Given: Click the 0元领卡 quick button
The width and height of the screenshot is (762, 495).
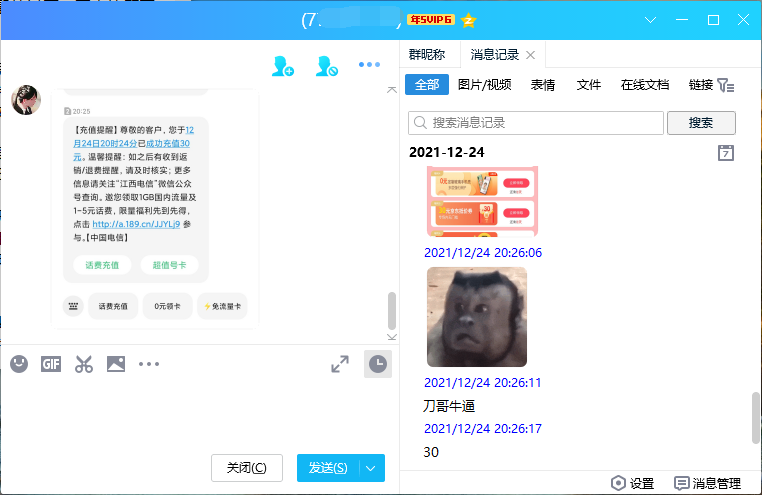Looking at the screenshot, I should [x=167, y=307].
